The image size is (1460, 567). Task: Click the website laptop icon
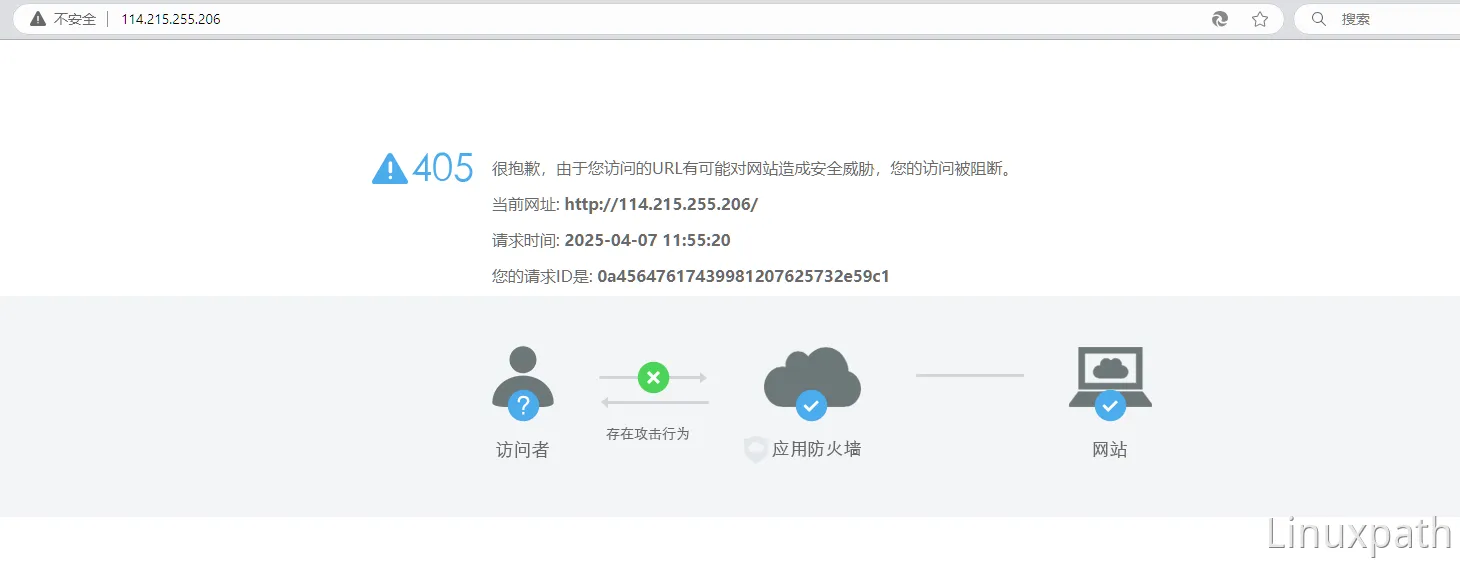coord(1110,376)
